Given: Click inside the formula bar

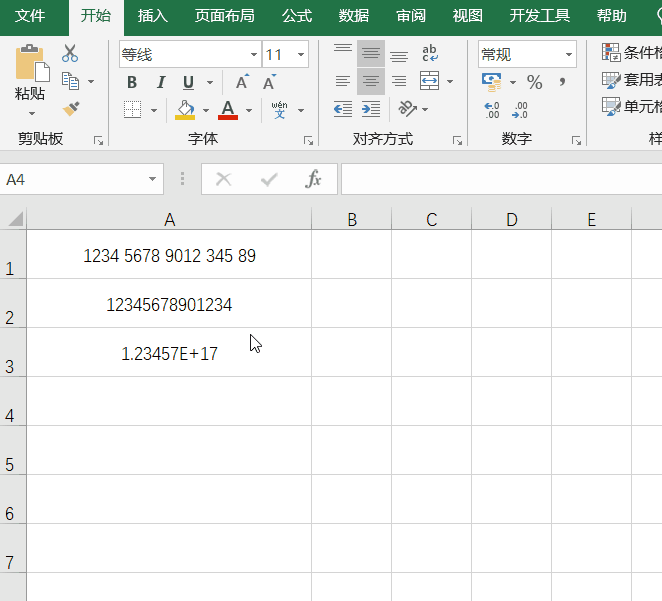Looking at the screenshot, I should pos(502,179).
